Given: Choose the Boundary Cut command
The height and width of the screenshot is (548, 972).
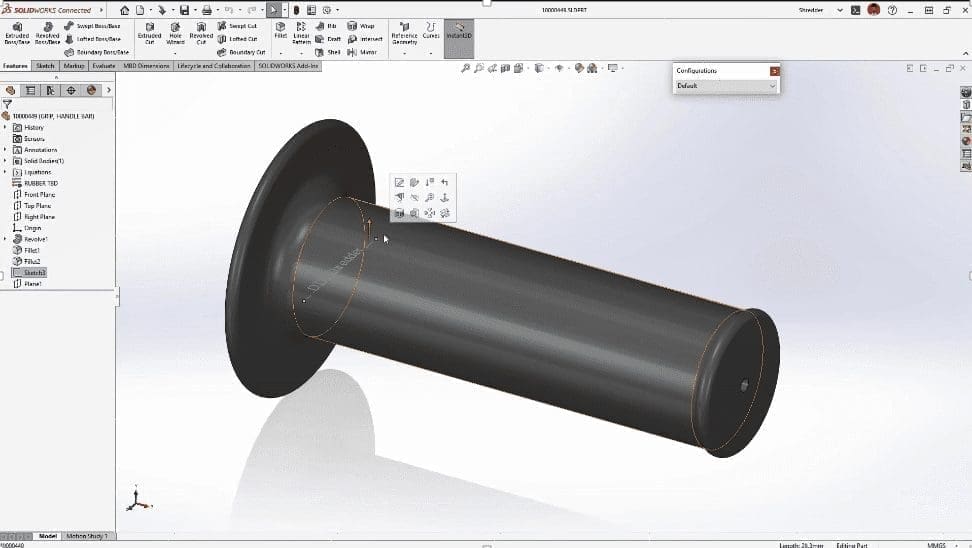Looking at the screenshot, I should click(x=241, y=52).
